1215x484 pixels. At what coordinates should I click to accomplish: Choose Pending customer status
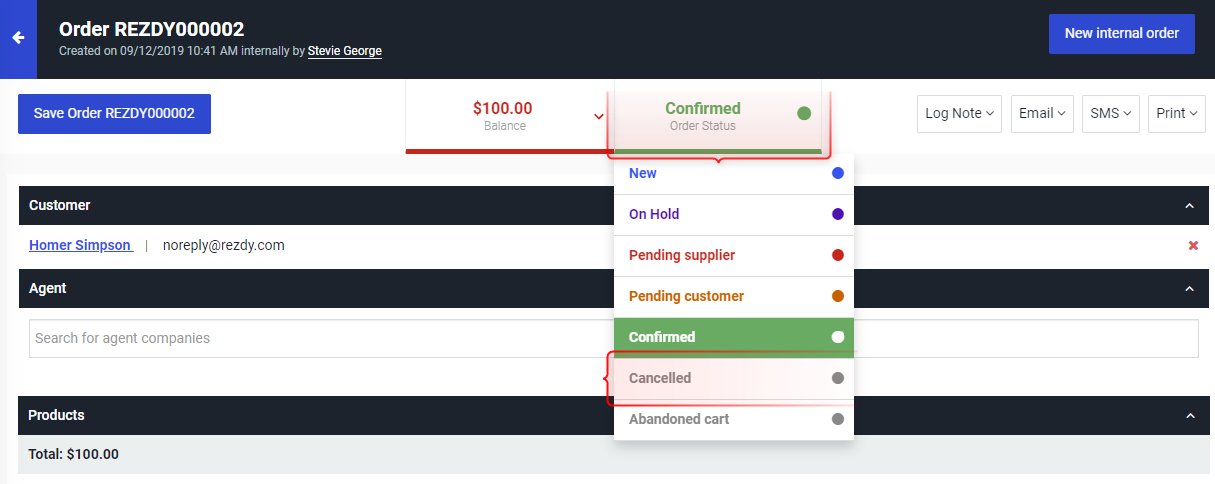pyautogui.click(x=734, y=296)
